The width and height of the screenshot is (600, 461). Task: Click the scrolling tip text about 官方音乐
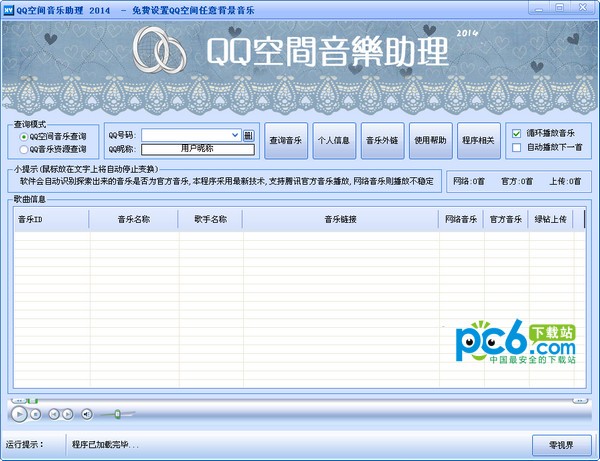pyautogui.click(x=227, y=181)
